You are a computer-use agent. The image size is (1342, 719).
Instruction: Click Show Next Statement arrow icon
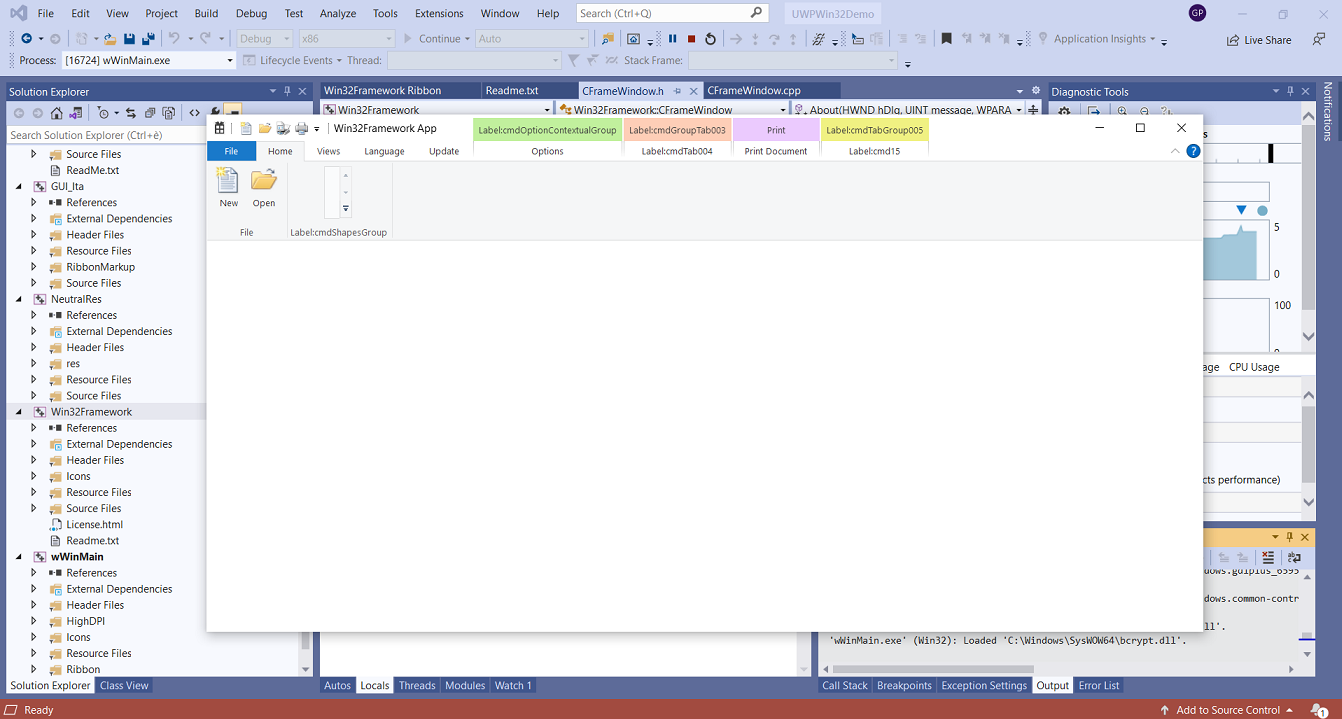(735, 39)
